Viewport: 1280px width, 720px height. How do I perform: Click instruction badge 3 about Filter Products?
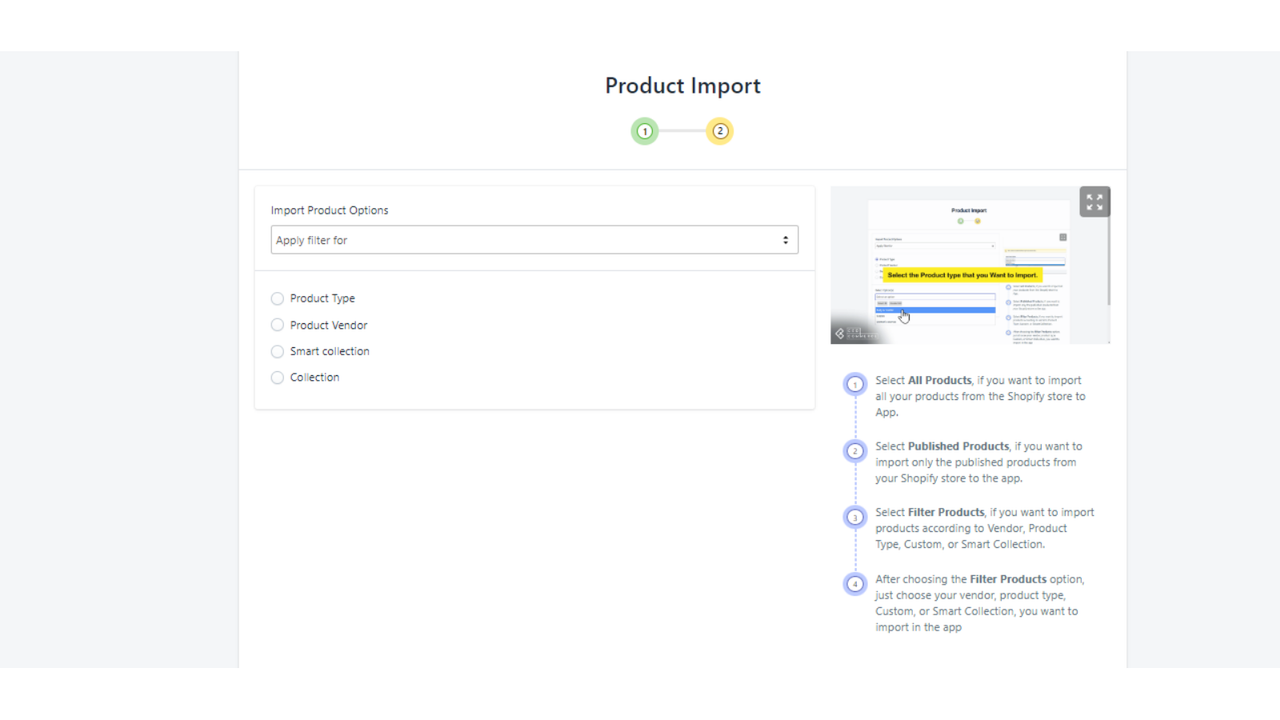coord(855,517)
